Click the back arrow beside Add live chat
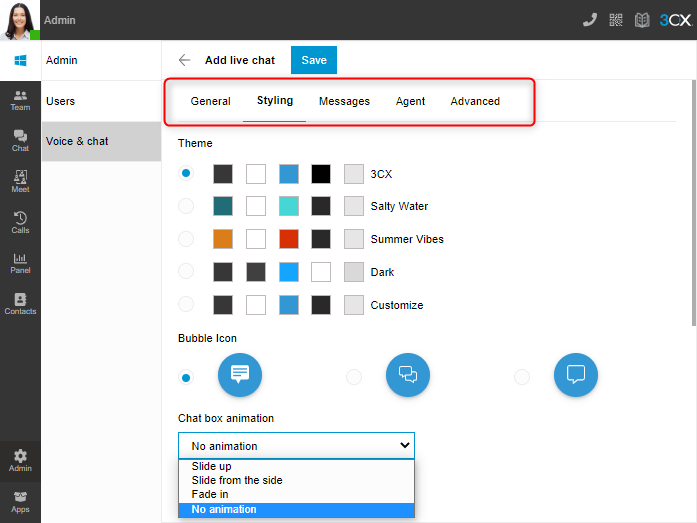Viewport: 697px width, 523px height. click(184, 60)
